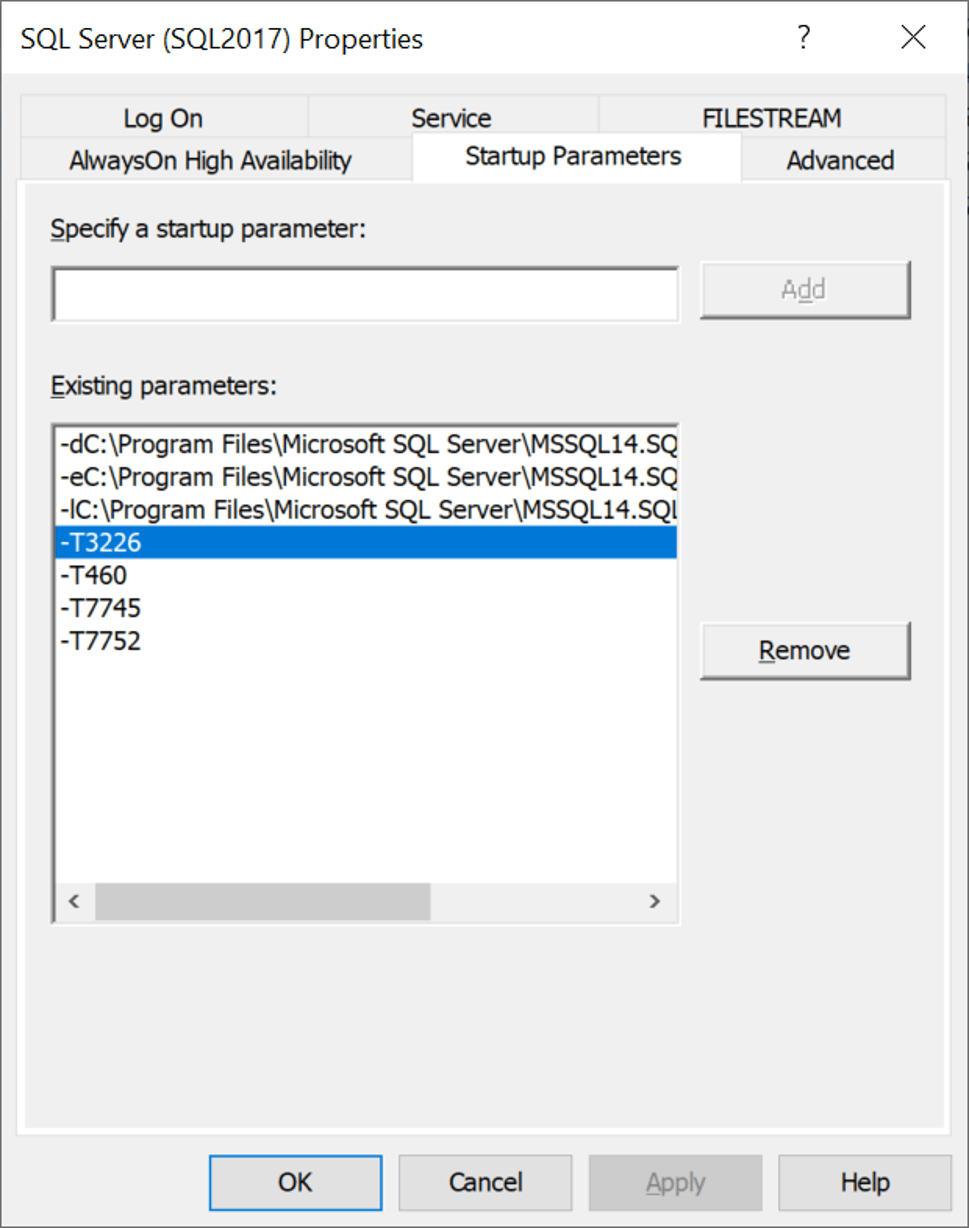The width and height of the screenshot is (969, 1228).
Task: Select the -eC: error log path parameter
Action: click(366, 476)
